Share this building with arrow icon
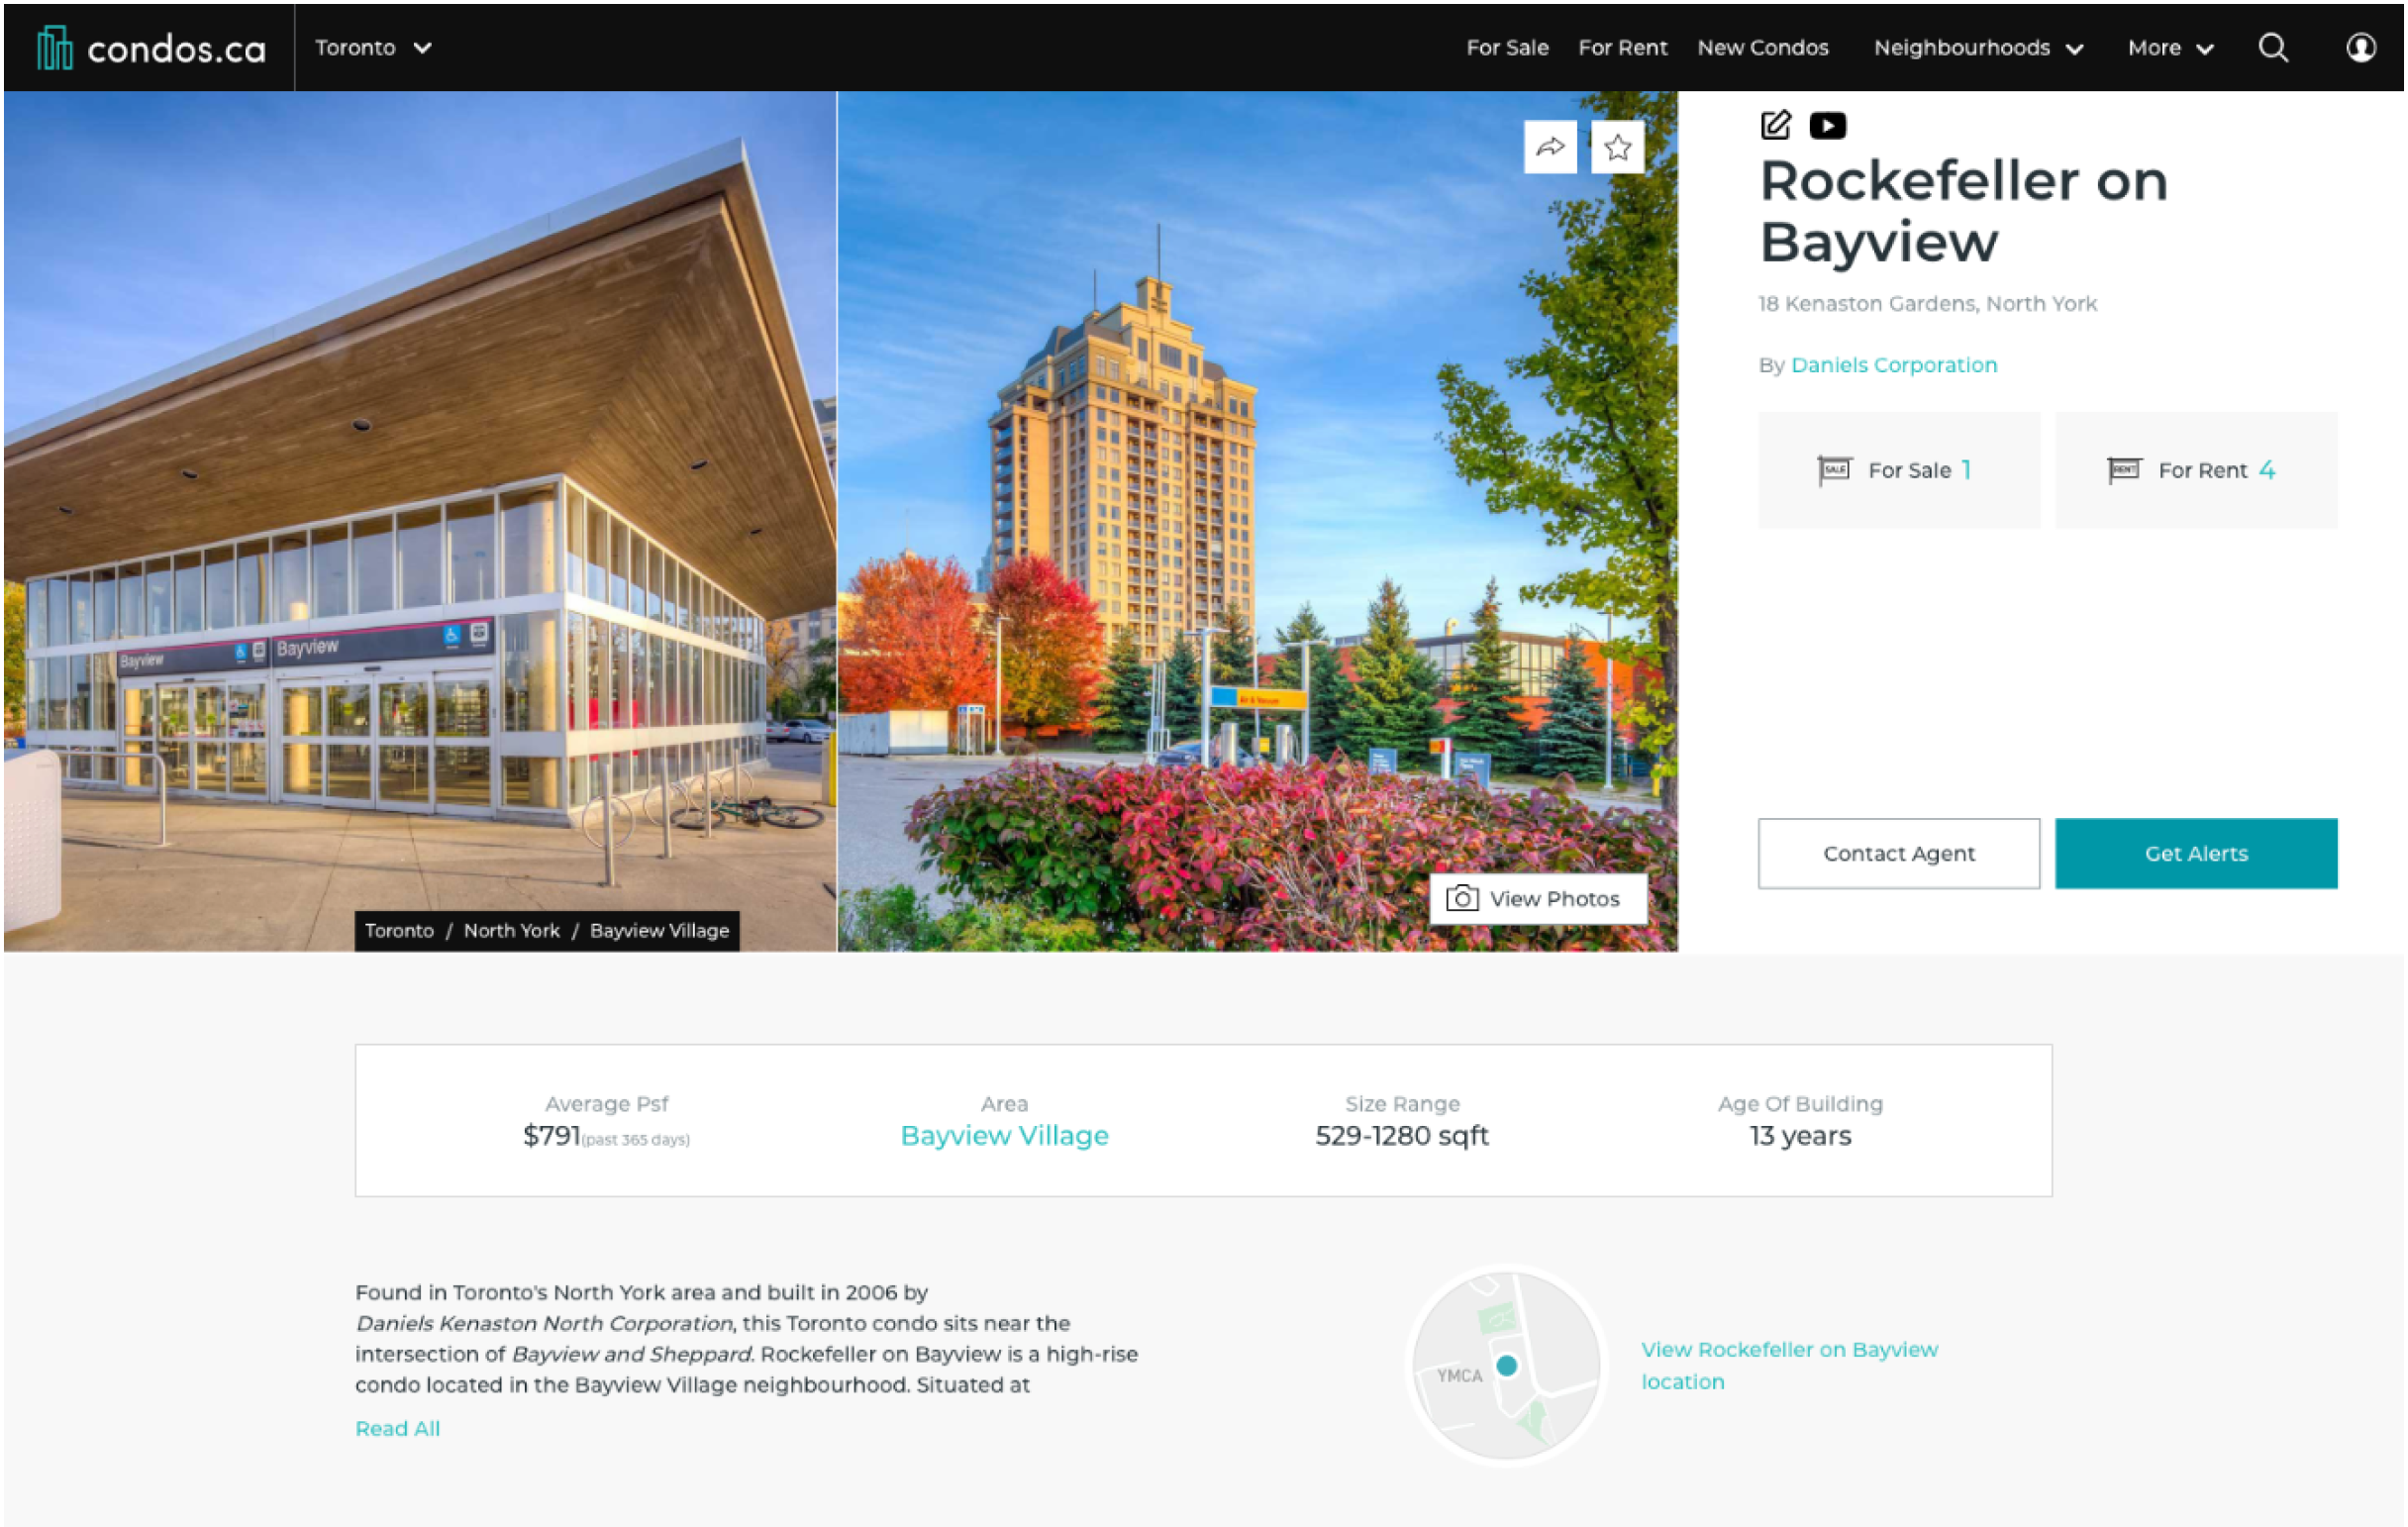The height and width of the screenshot is (1527, 2408). click(1550, 147)
